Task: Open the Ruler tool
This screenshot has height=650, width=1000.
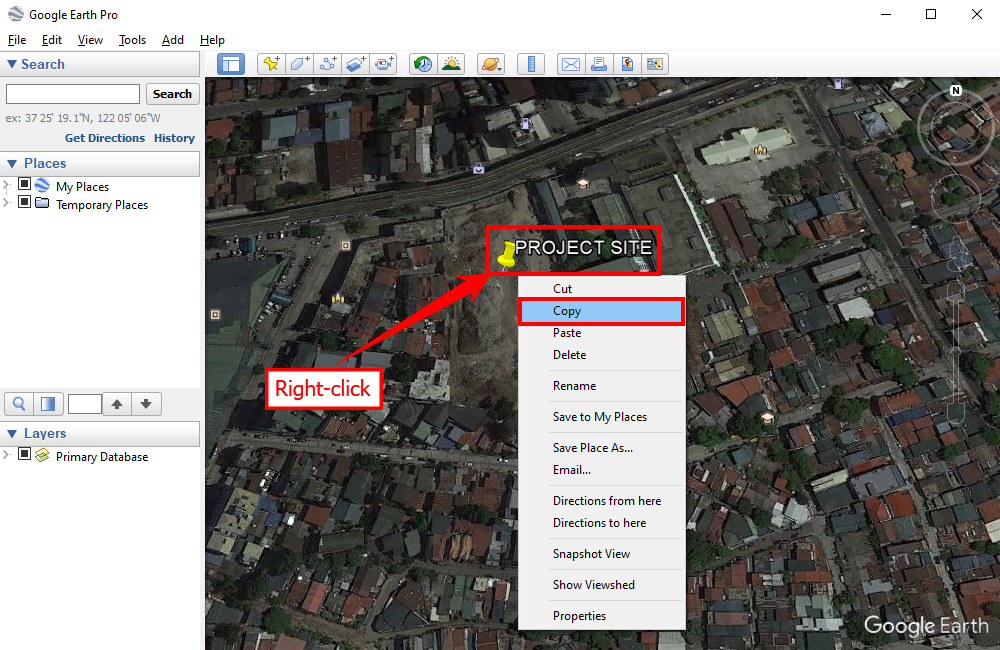Action: 531,64
